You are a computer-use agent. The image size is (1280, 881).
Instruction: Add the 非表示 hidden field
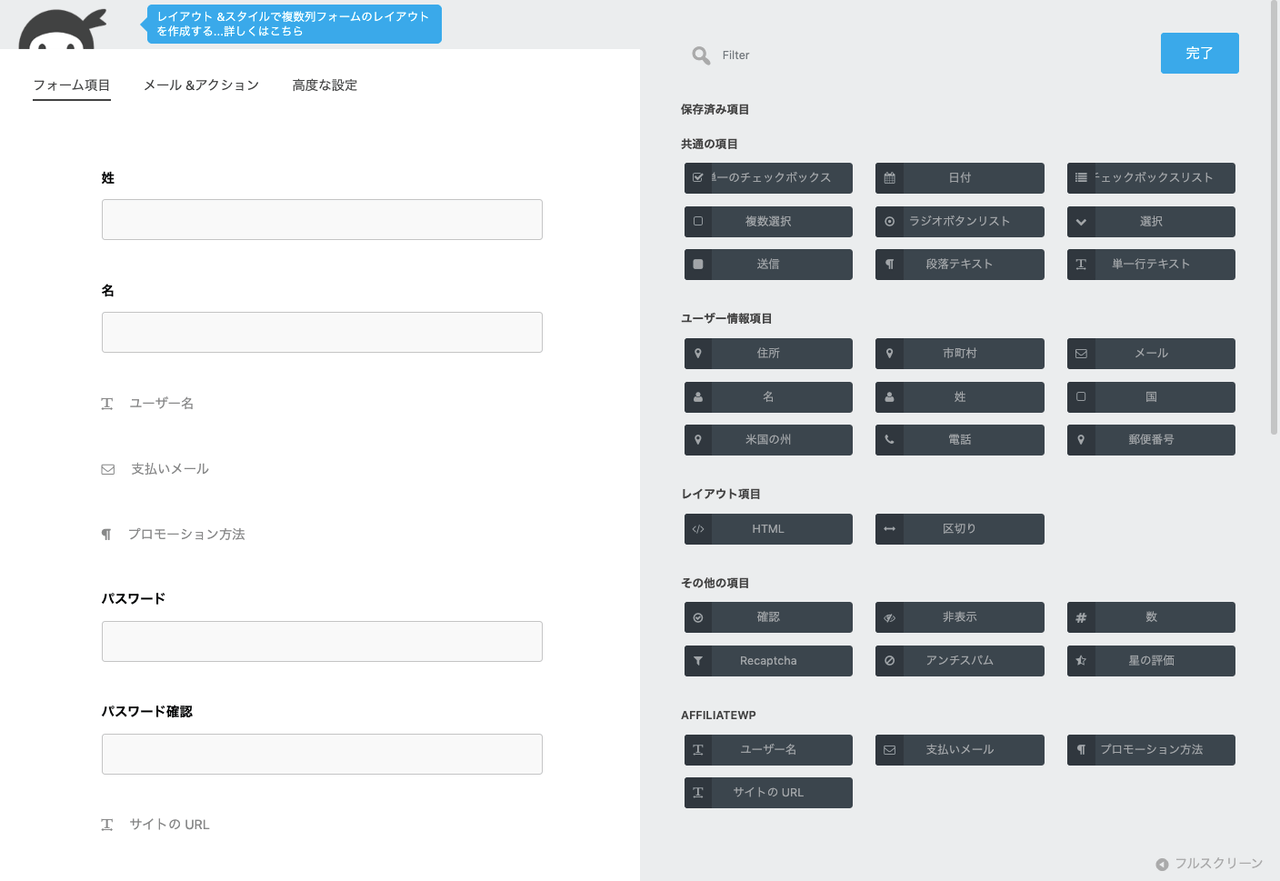pyautogui.click(x=959, y=617)
